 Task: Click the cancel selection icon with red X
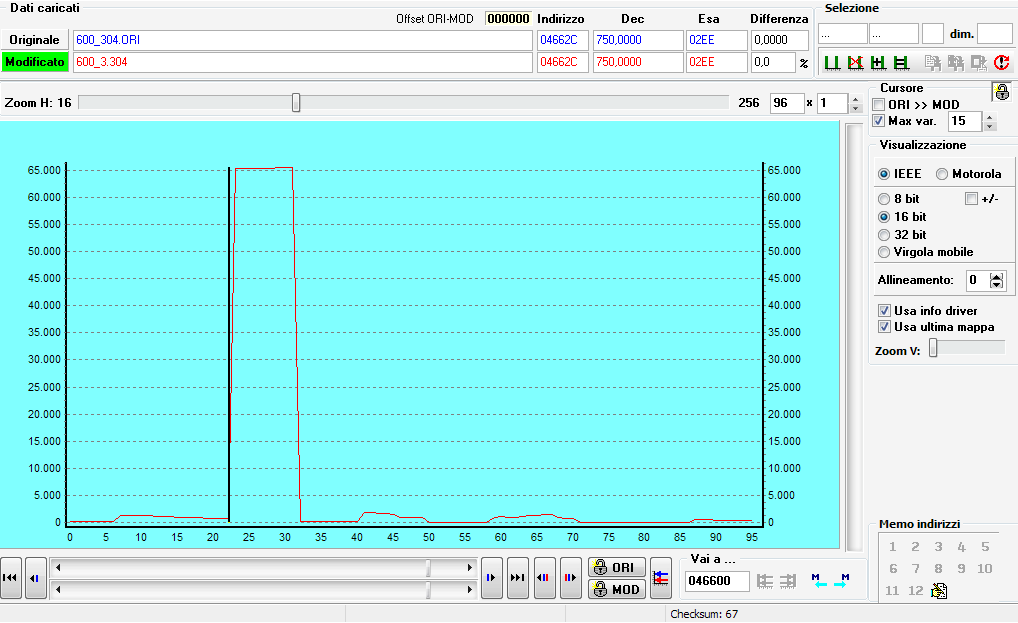[855, 62]
